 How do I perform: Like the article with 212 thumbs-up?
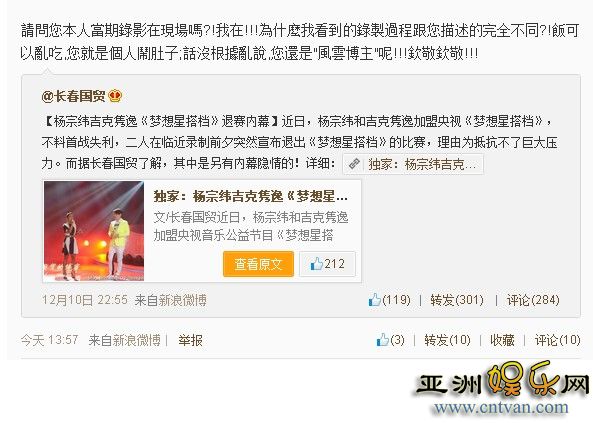click(x=327, y=264)
